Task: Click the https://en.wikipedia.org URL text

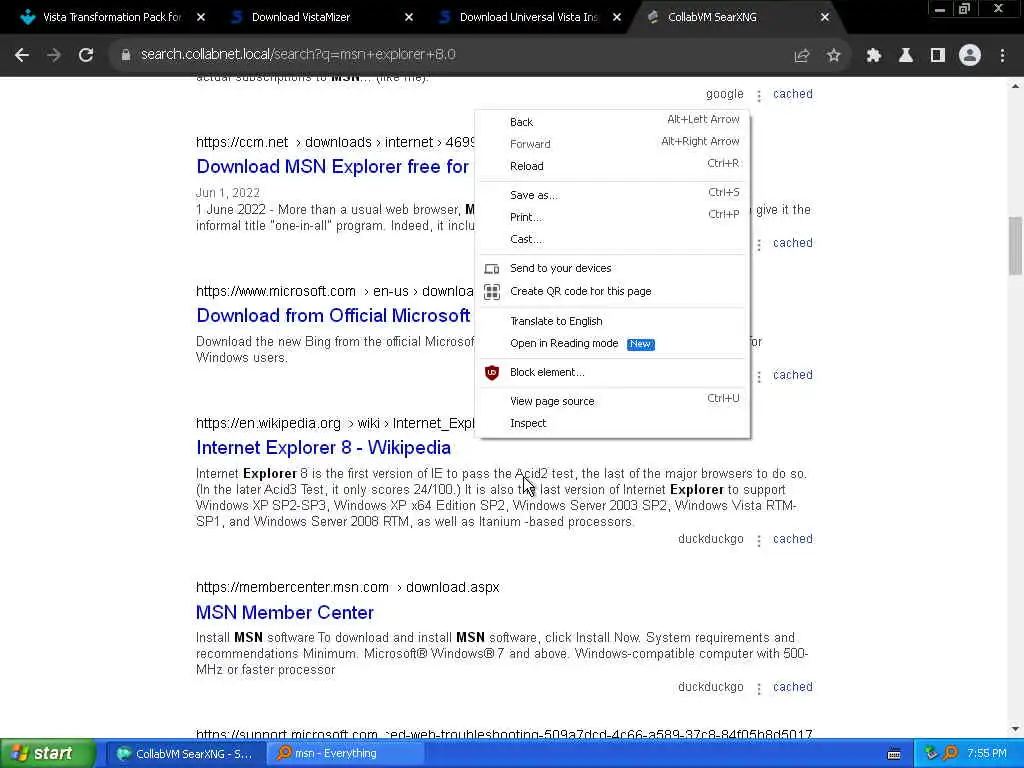Action: 268,424
